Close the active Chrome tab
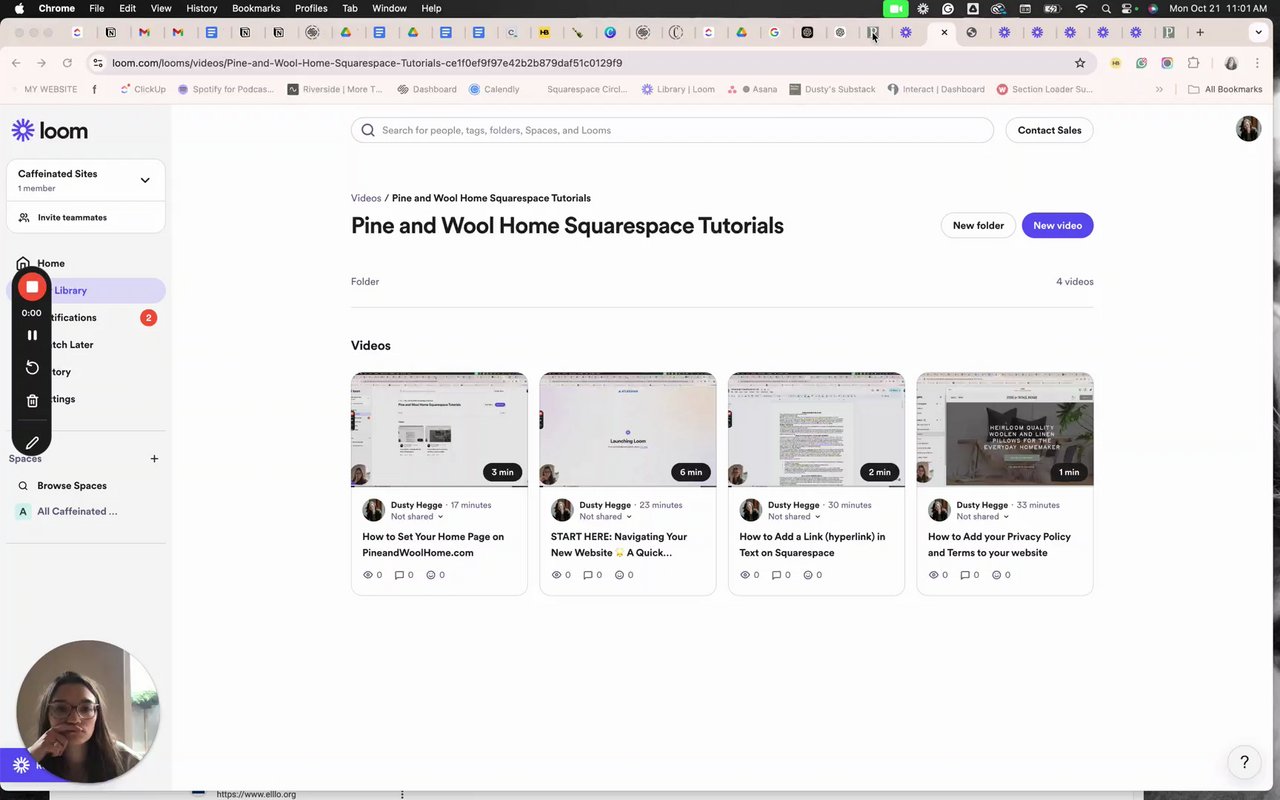This screenshot has height=800, width=1280. [x=944, y=32]
